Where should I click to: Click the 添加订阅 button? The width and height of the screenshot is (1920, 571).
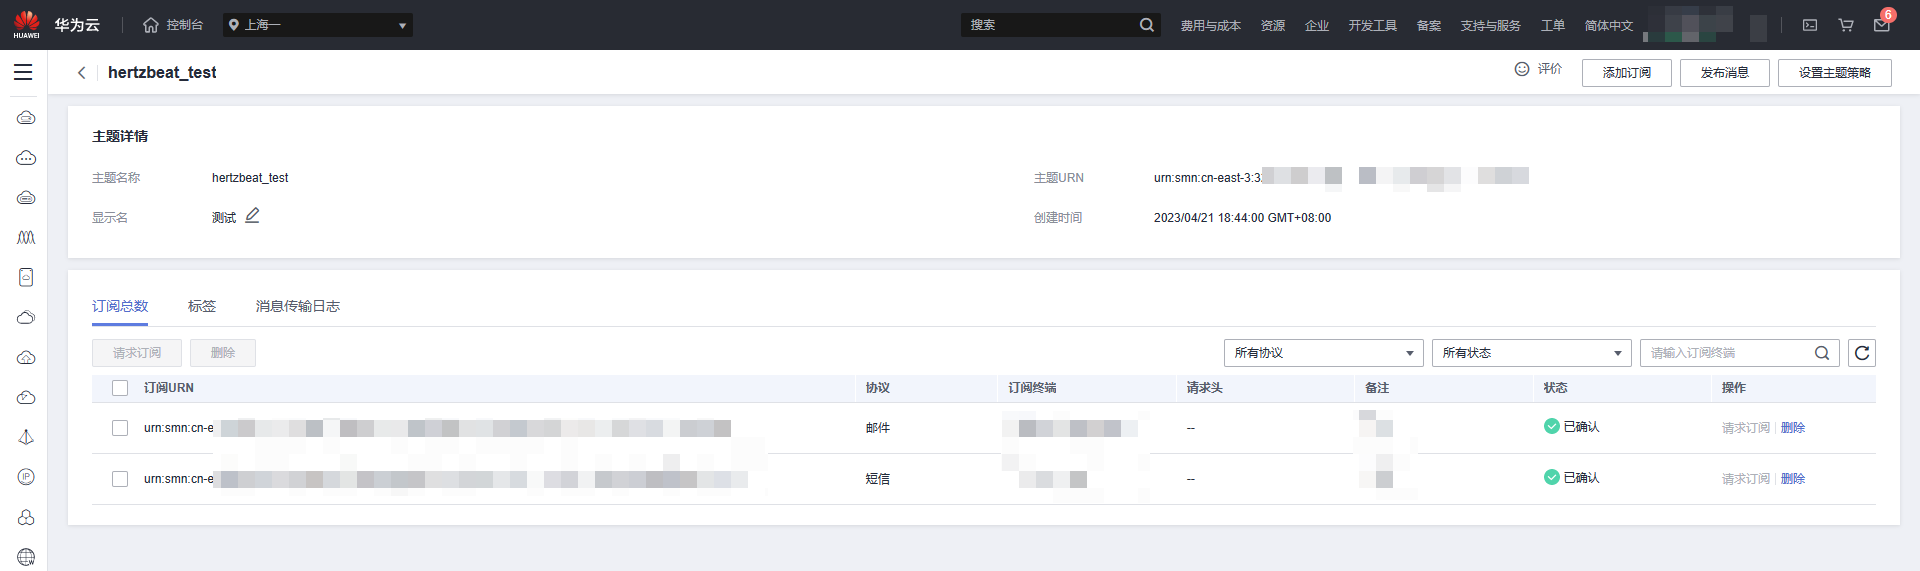click(1626, 73)
